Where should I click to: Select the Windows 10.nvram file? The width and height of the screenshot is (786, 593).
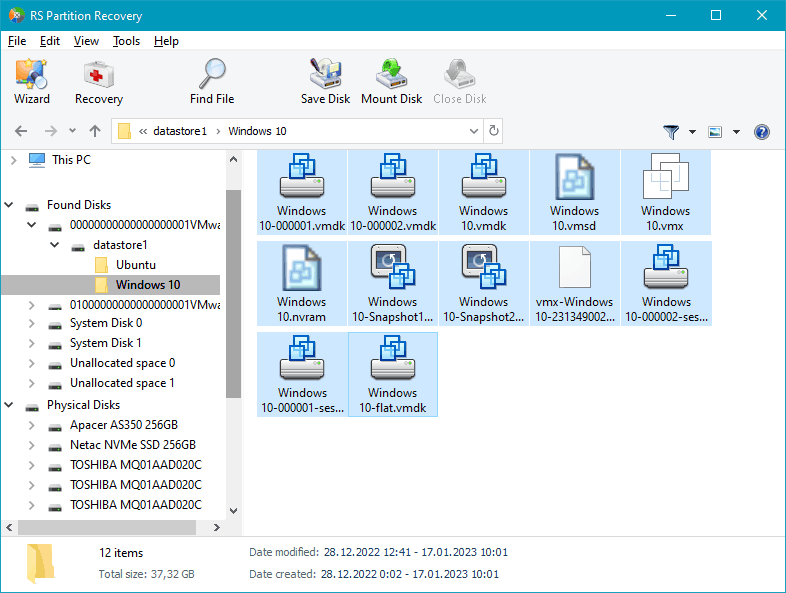click(302, 284)
